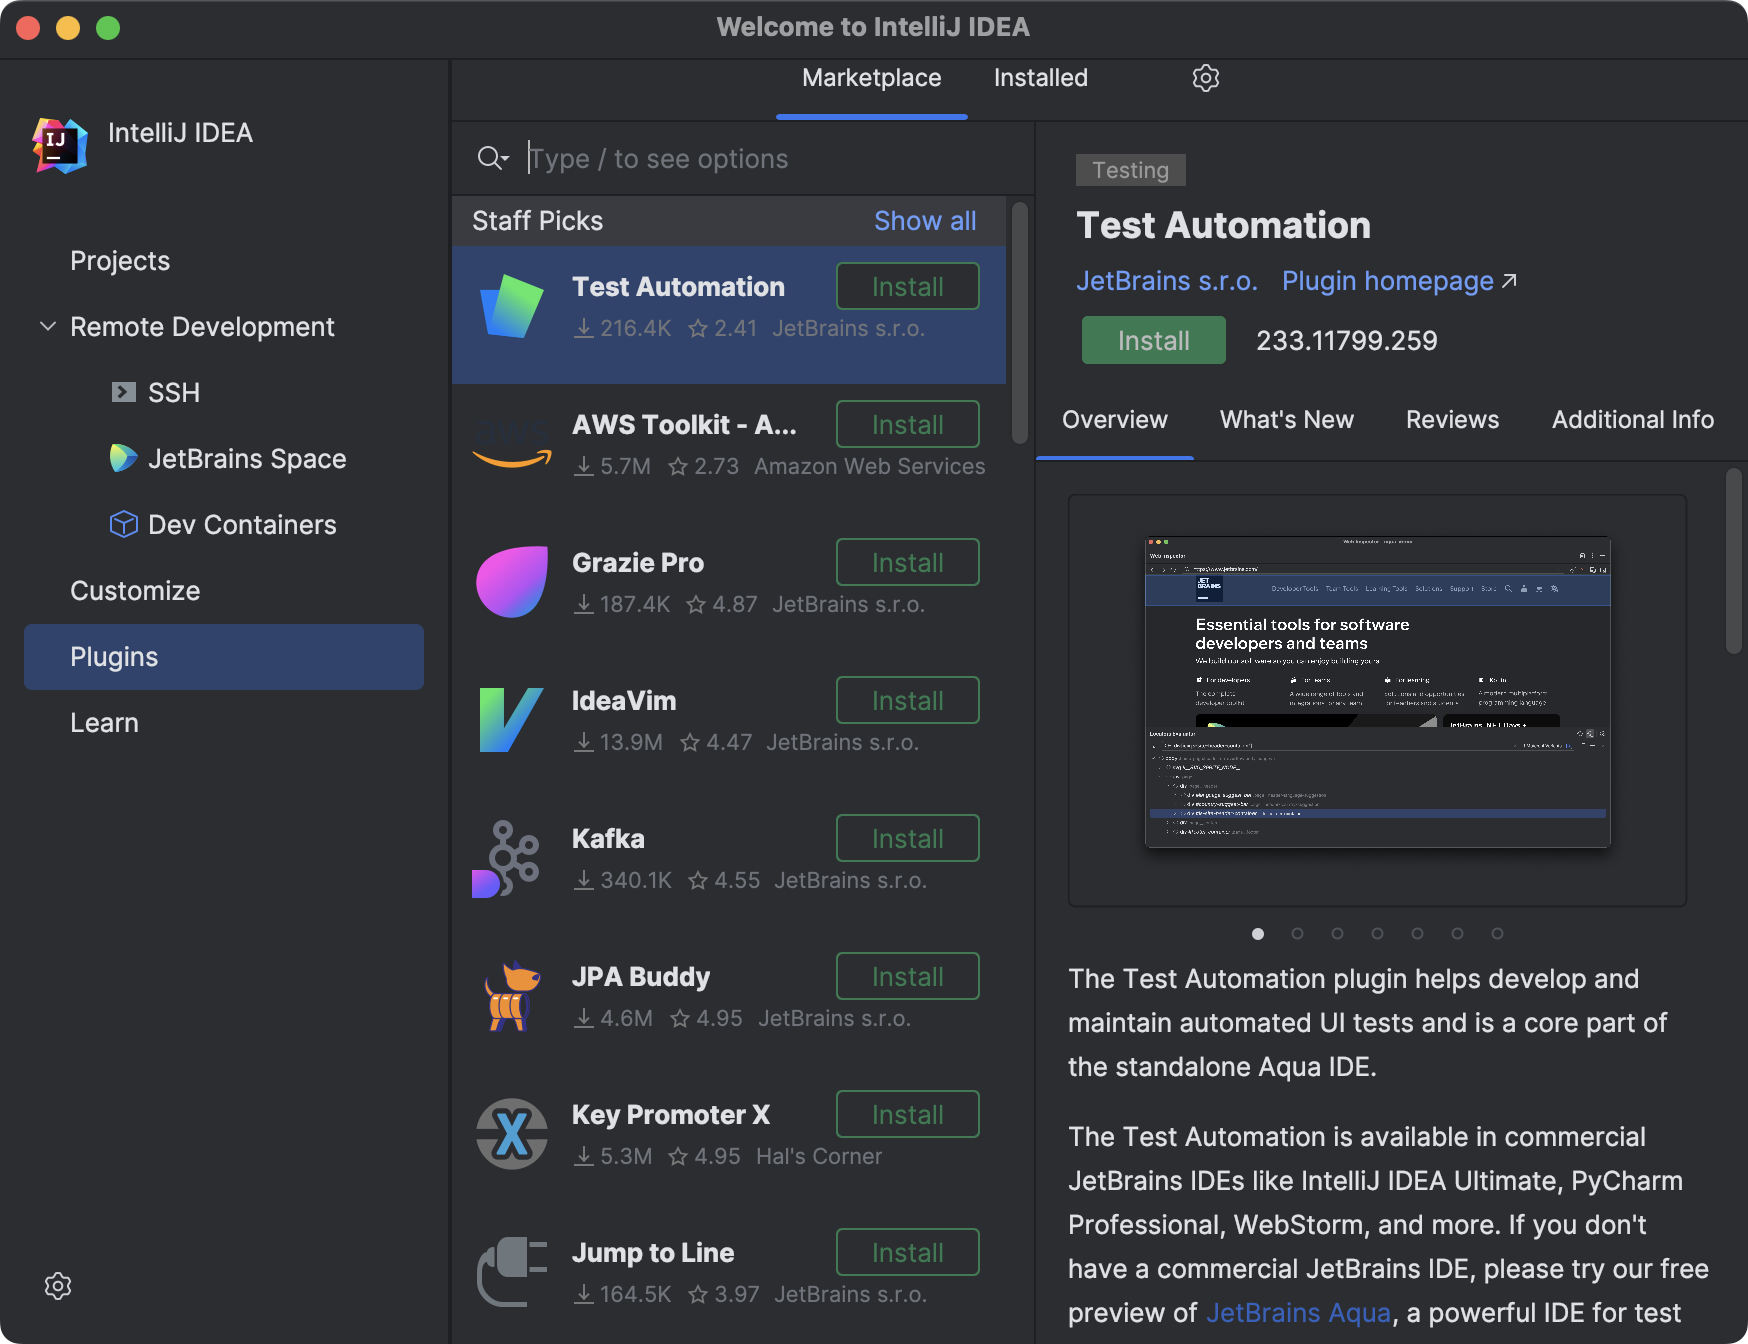Click the Jump to Line plug icon
This screenshot has height=1344, width=1748.
pyautogui.click(x=512, y=1272)
